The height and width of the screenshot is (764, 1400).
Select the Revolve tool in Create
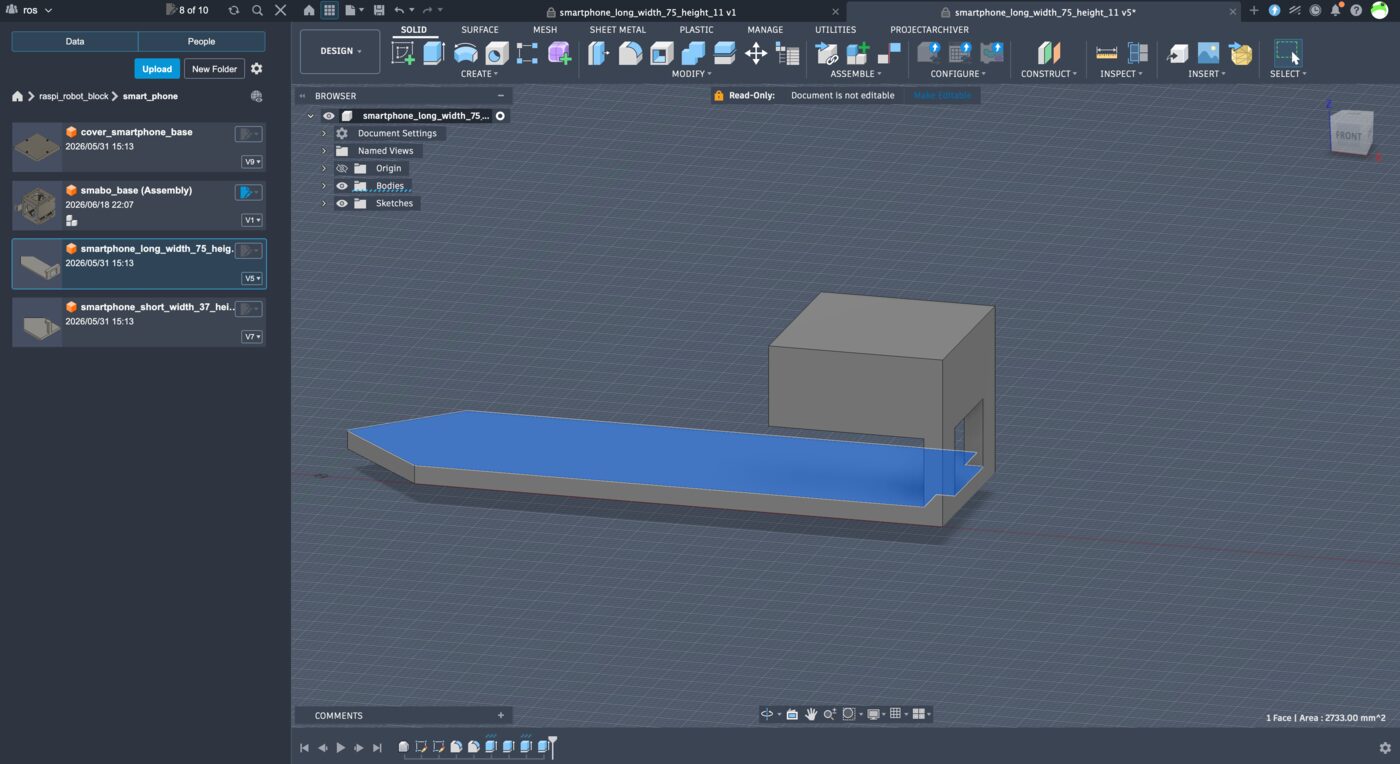tap(465, 53)
